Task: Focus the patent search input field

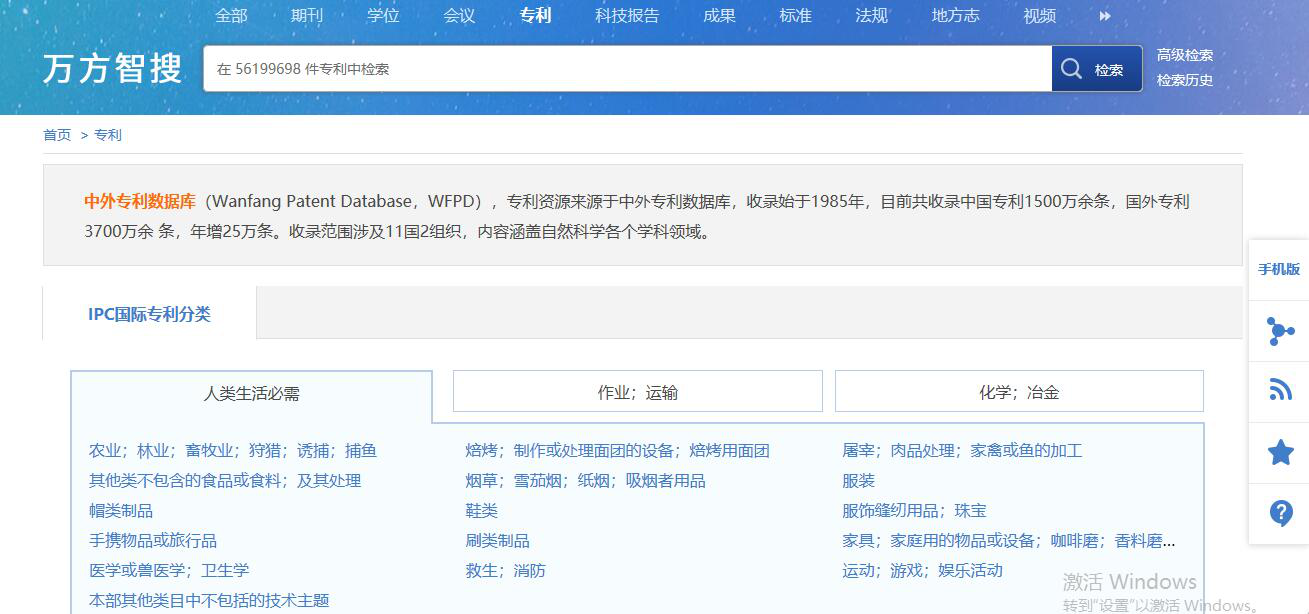Action: [627, 69]
